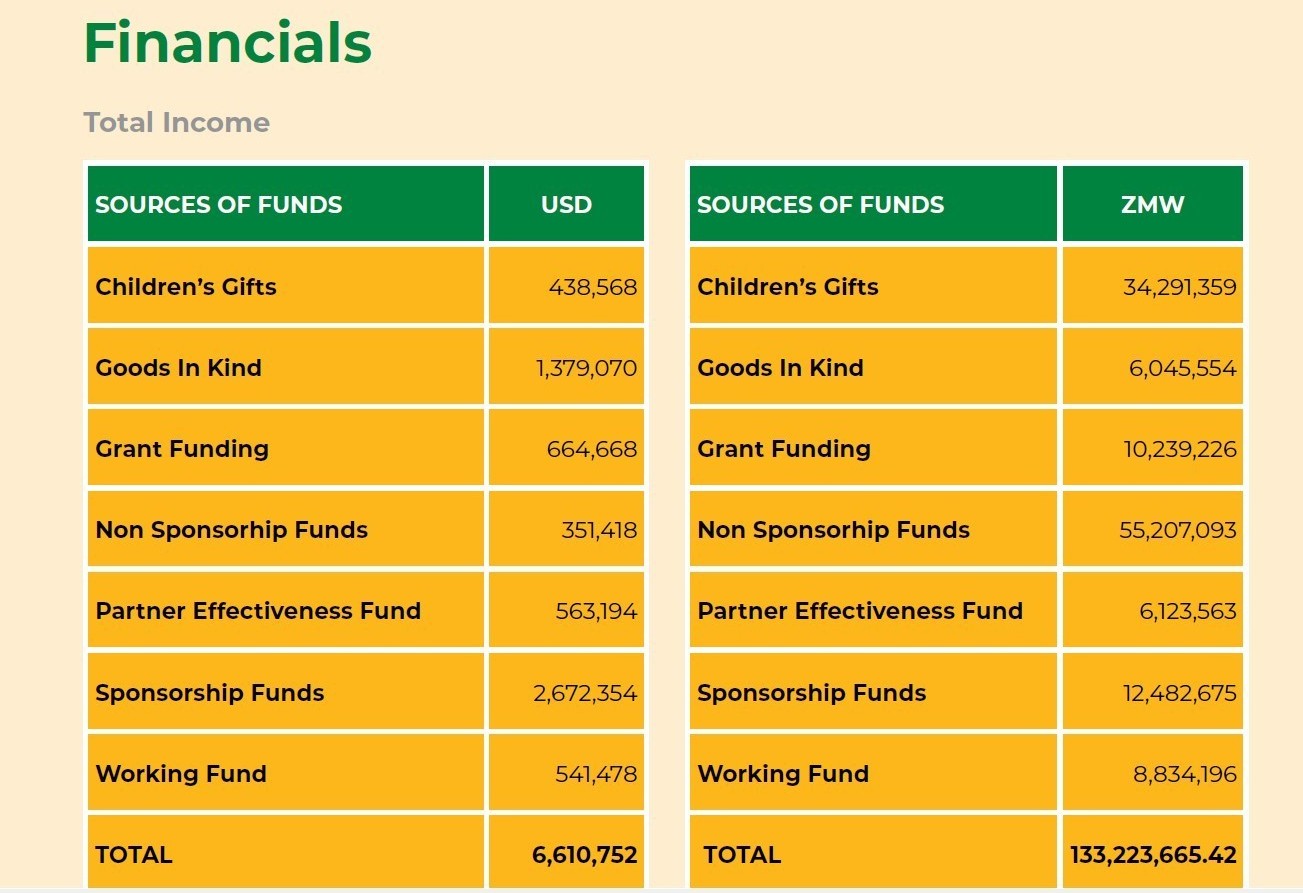Select Partner Effectiveness Fund value 563,194
Screen dimensions: 1303x893
tap(596, 611)
